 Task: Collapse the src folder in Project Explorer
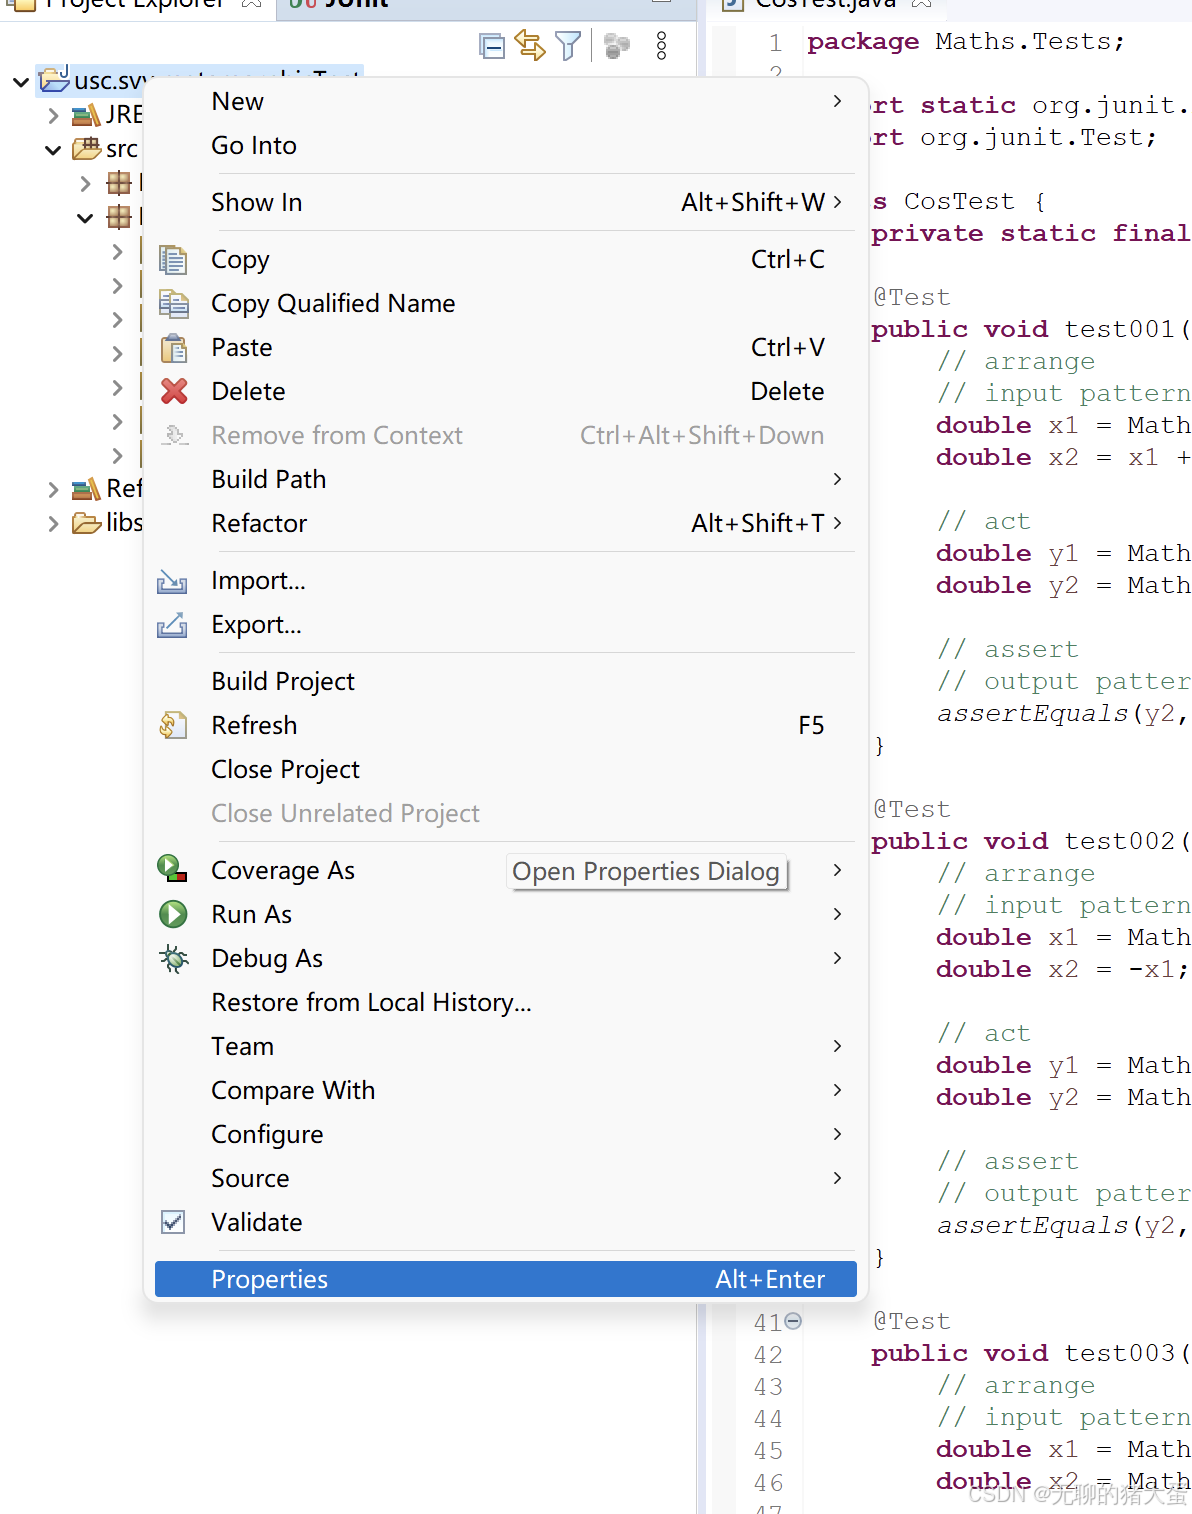pyautogui.click(x=53, y=148)
